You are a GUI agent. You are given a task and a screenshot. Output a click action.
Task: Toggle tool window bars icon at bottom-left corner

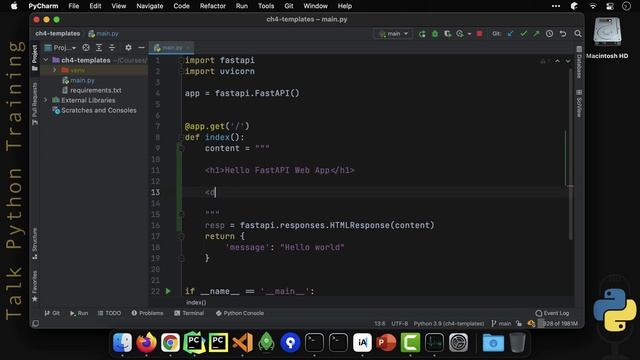(36, 324)
